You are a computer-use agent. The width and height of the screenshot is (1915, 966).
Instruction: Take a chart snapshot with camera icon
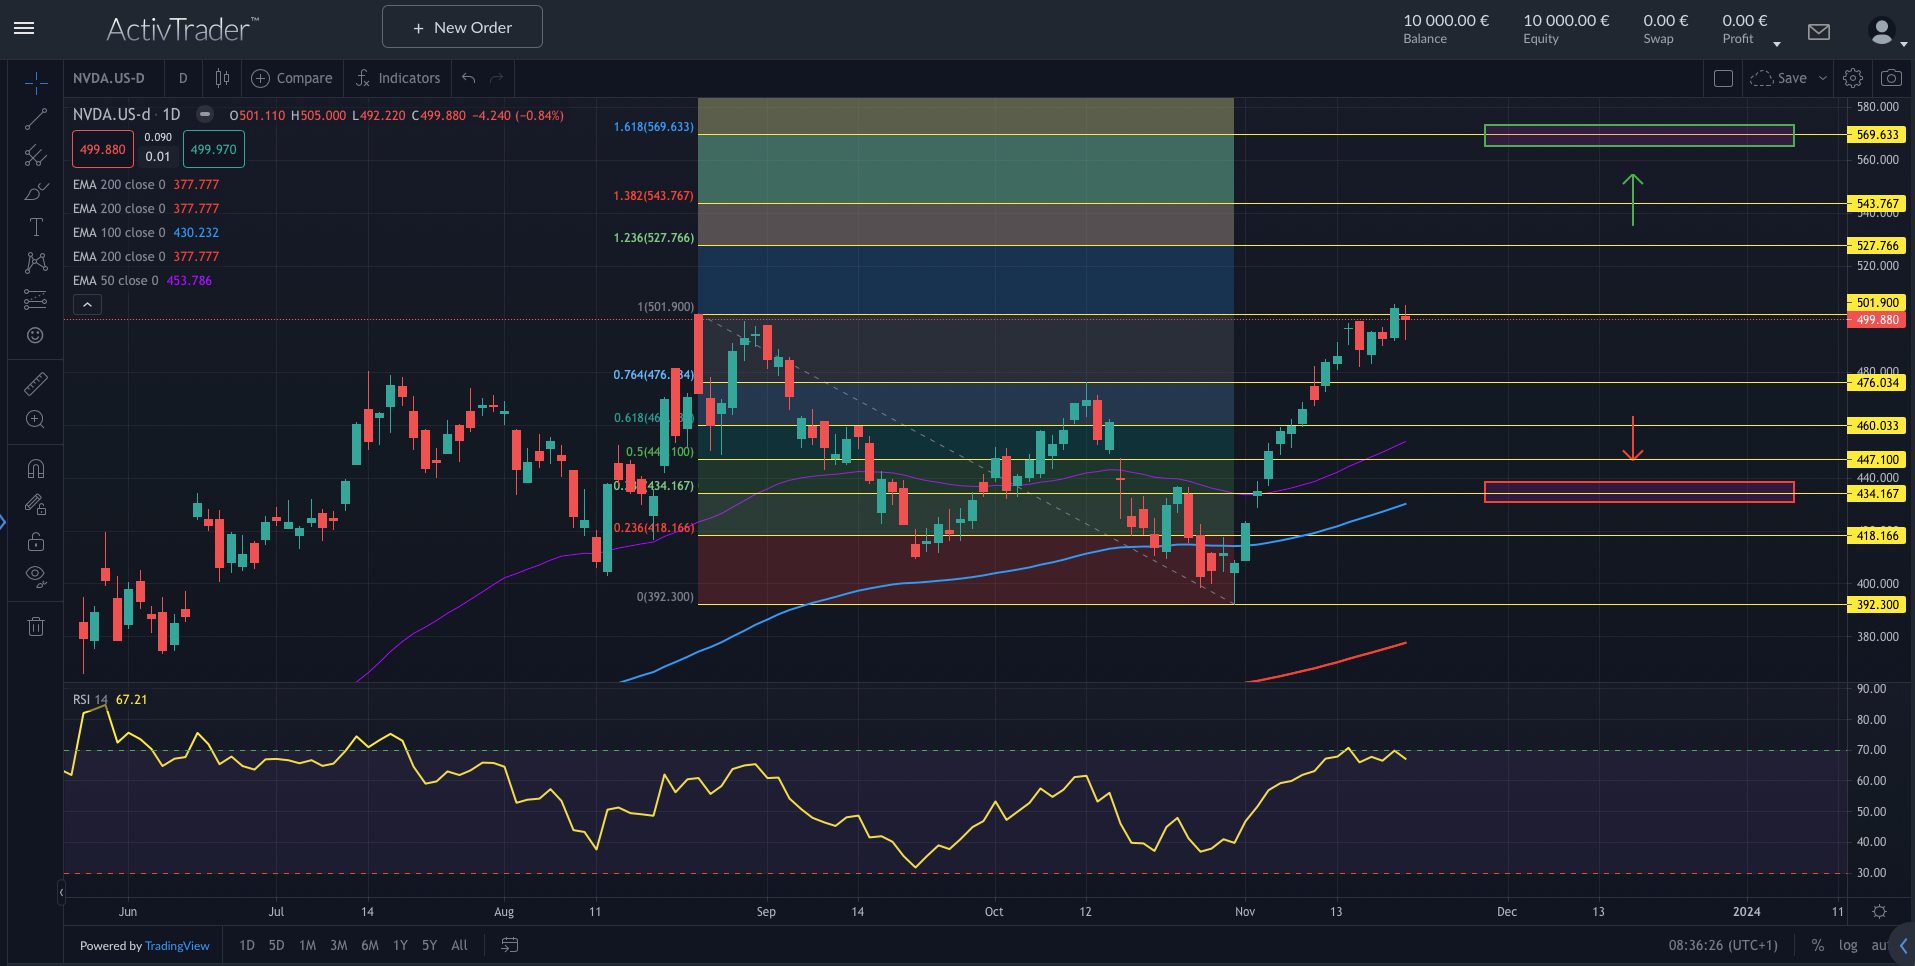coord(1890,78)
